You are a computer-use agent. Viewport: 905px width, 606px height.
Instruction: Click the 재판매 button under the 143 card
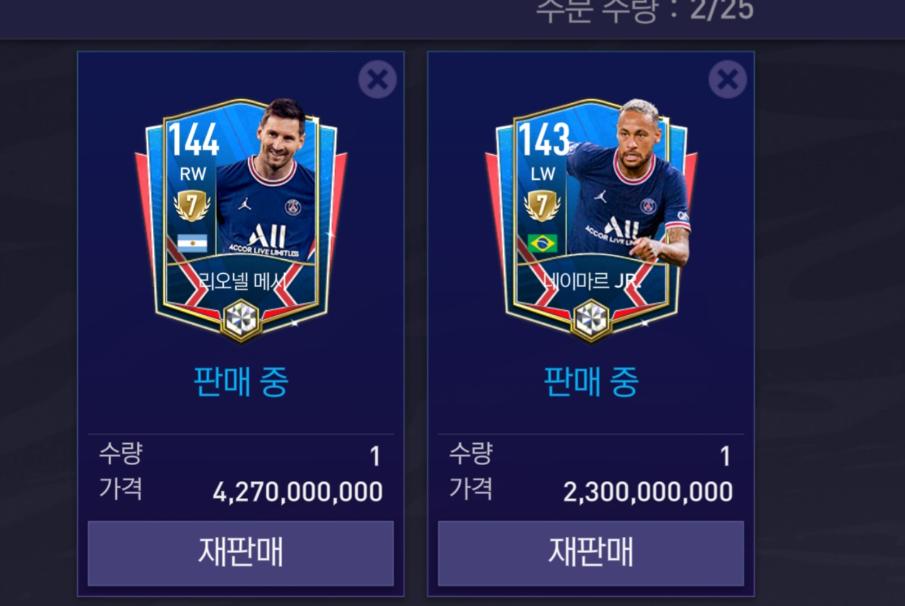[x=591, y=553]
